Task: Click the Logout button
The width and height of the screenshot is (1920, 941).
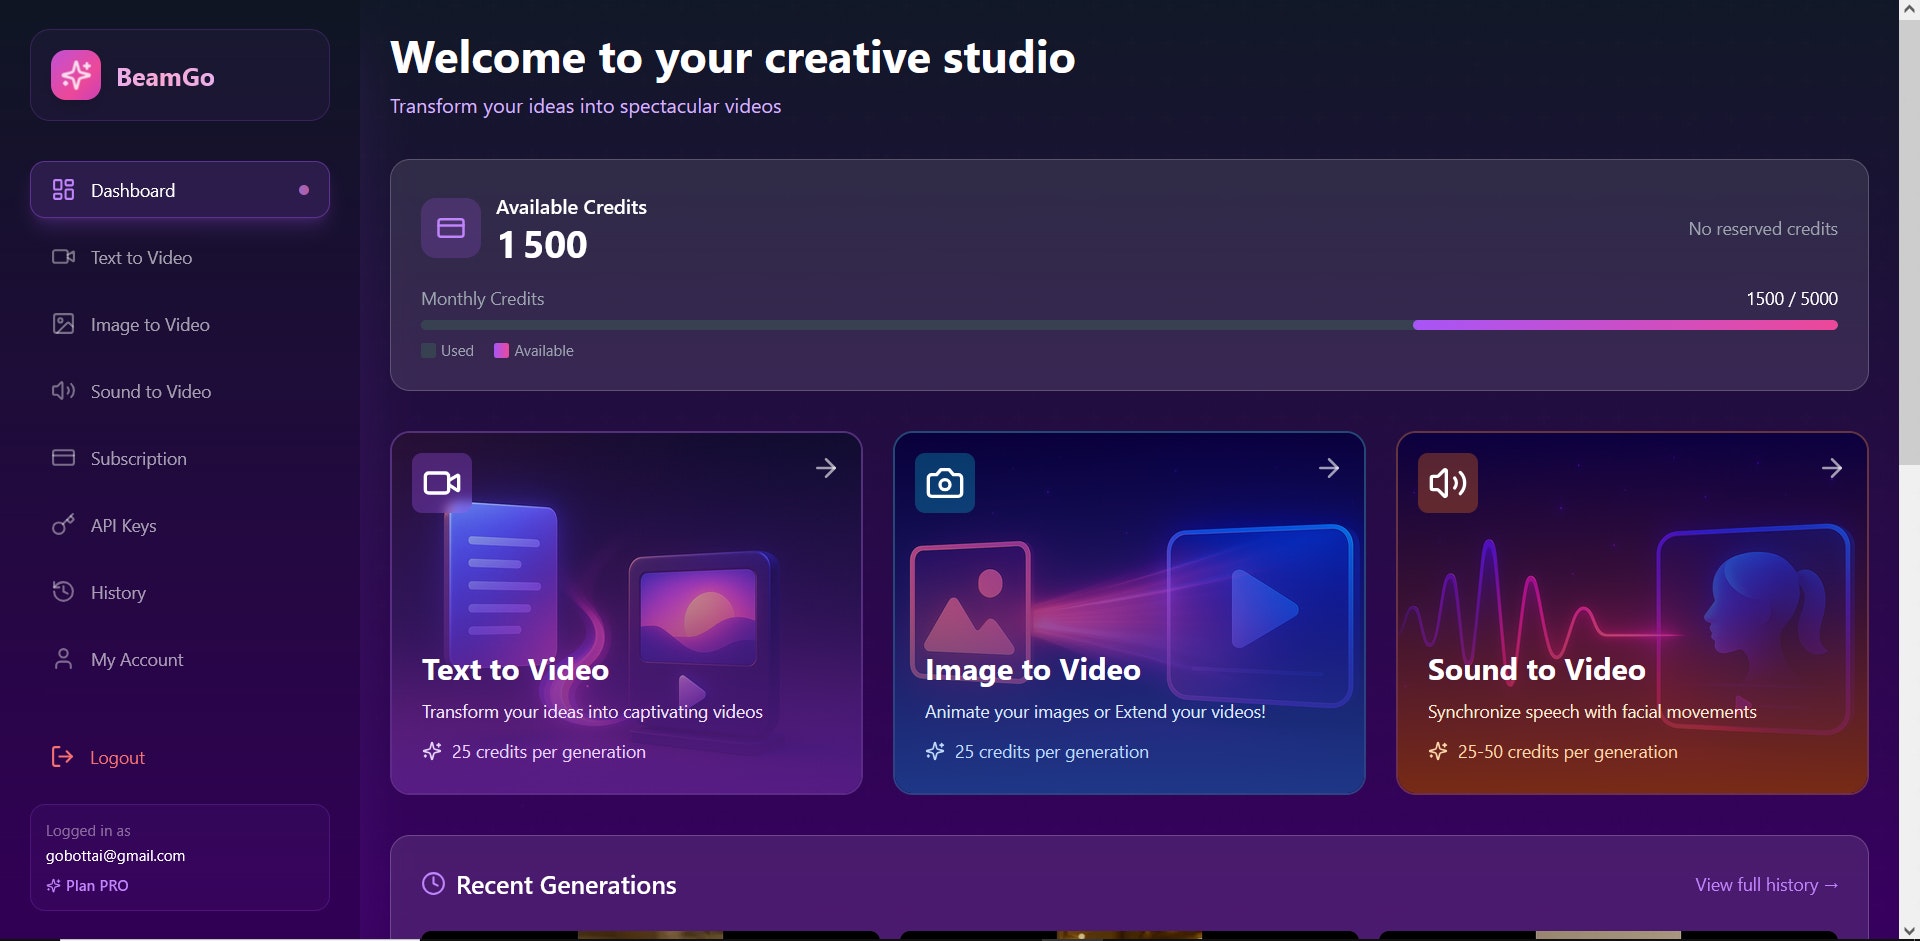Action: pos(116,757)
